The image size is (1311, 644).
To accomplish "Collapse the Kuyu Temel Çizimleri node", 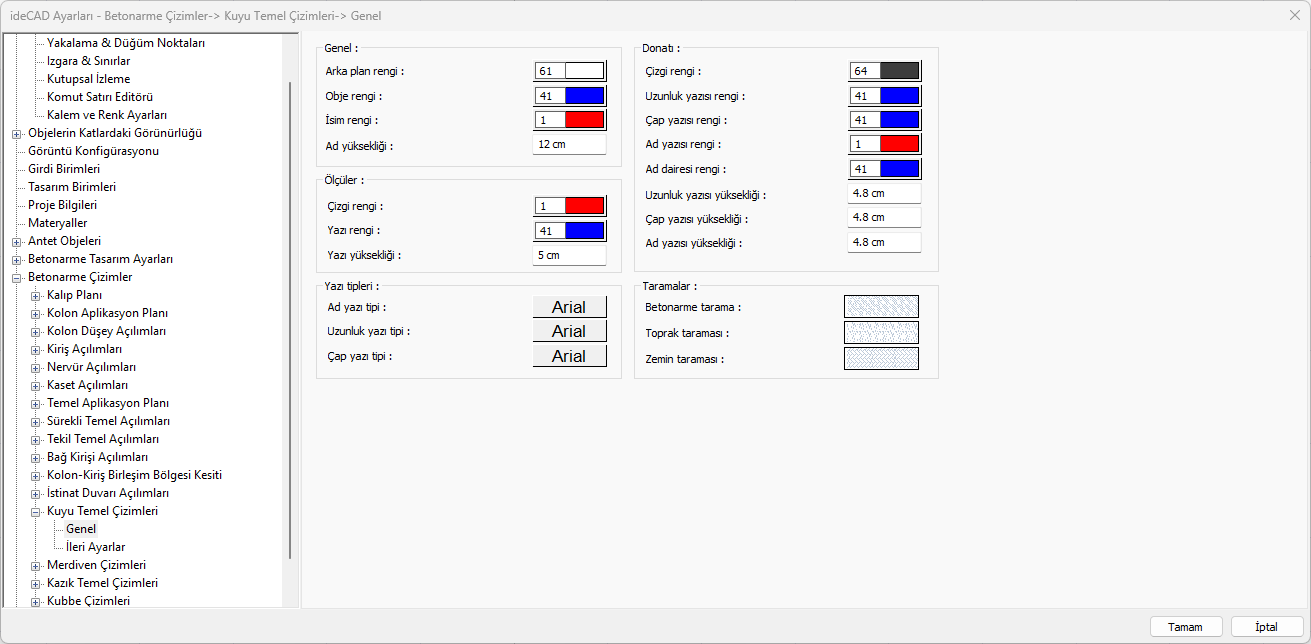I will (35, 511).
